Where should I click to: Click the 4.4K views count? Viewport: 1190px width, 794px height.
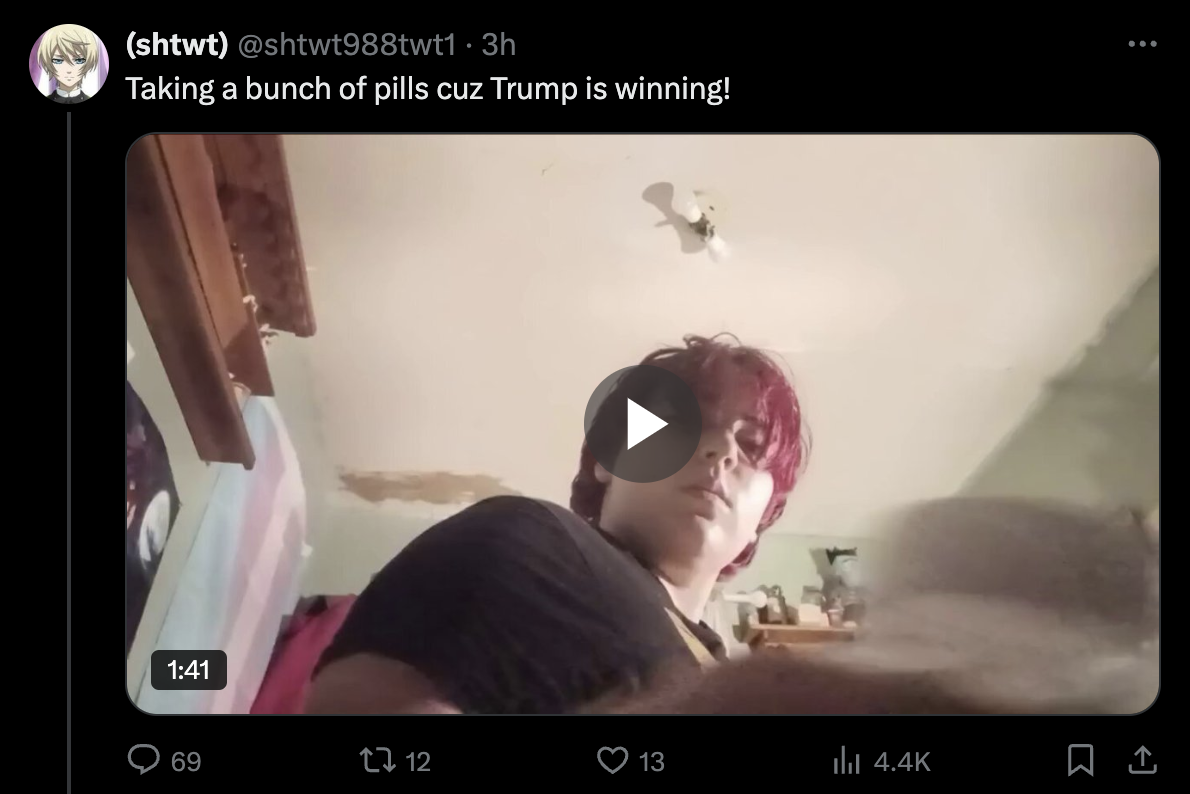[902, 761]
